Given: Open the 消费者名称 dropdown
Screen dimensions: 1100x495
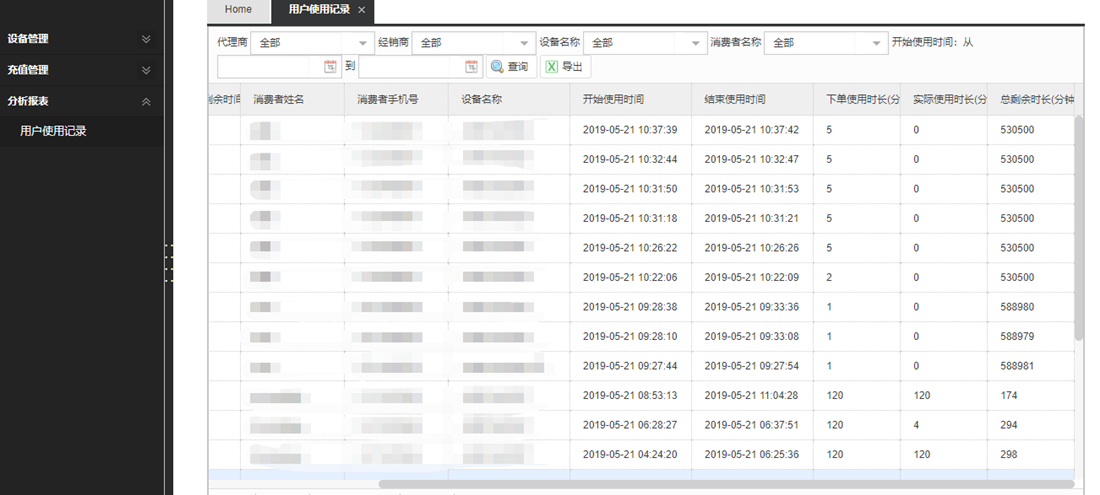Looking at the screenshot, I should (876, 43).
